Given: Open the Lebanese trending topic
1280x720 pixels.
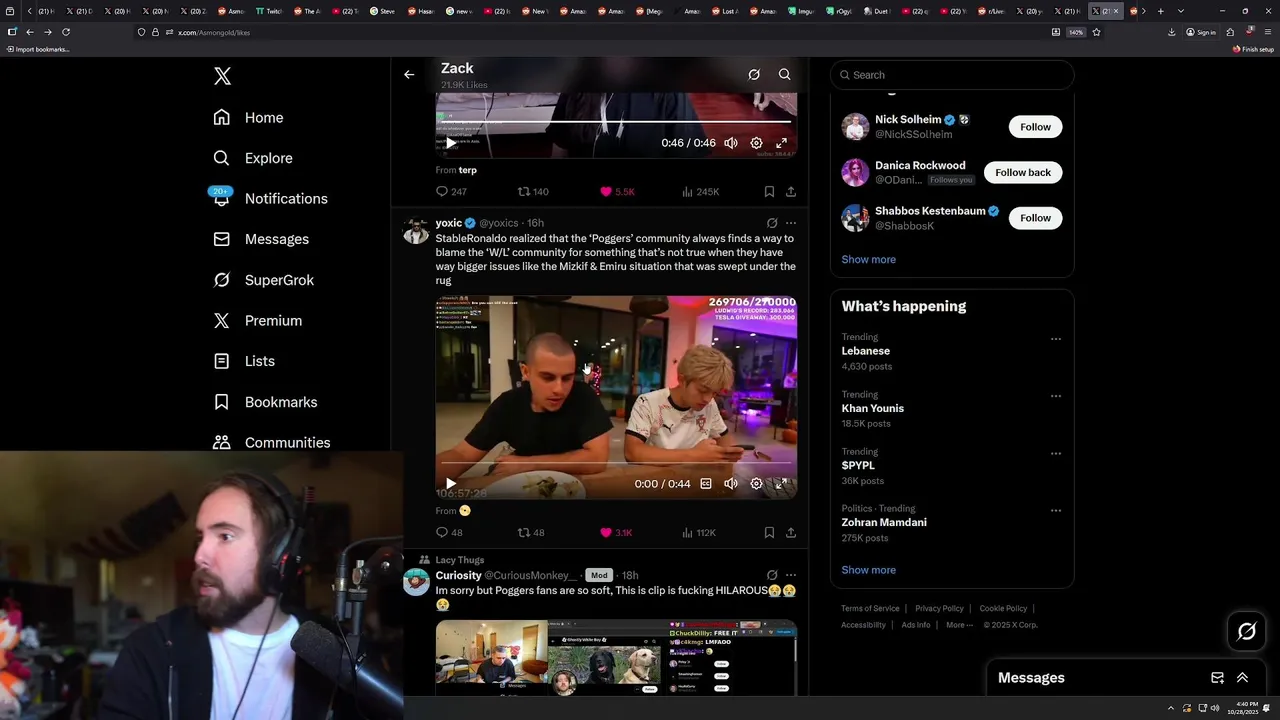Looking at the screenshot, I should (x=866, y=351).
